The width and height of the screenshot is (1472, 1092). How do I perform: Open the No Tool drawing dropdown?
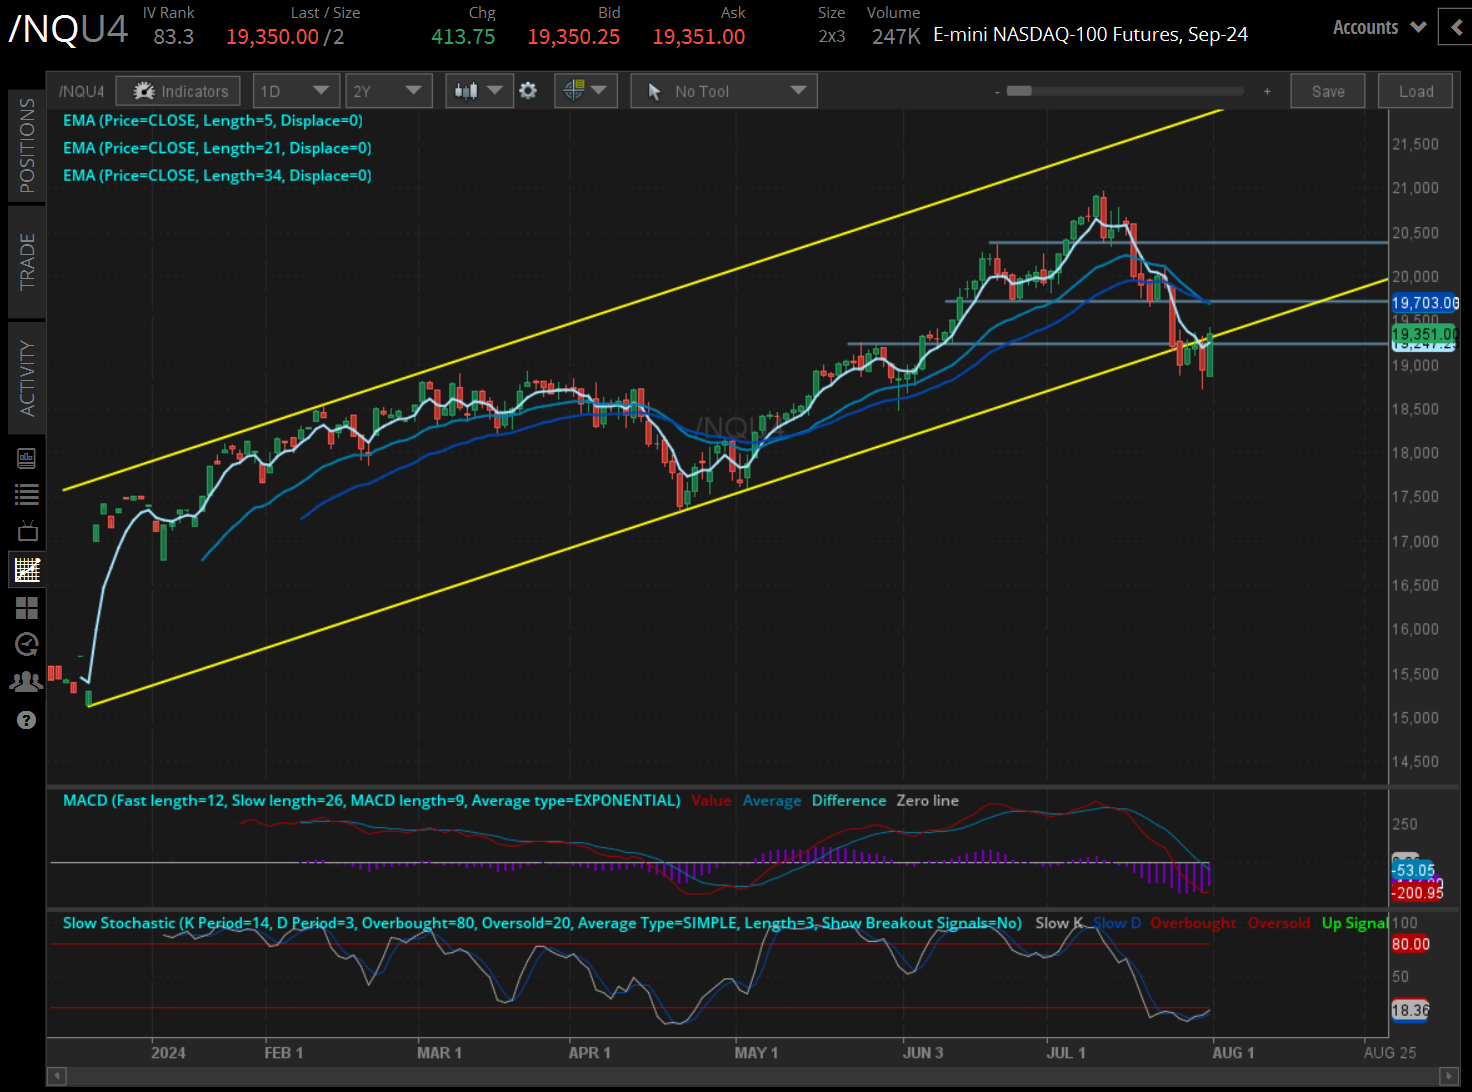click(724, 91)
